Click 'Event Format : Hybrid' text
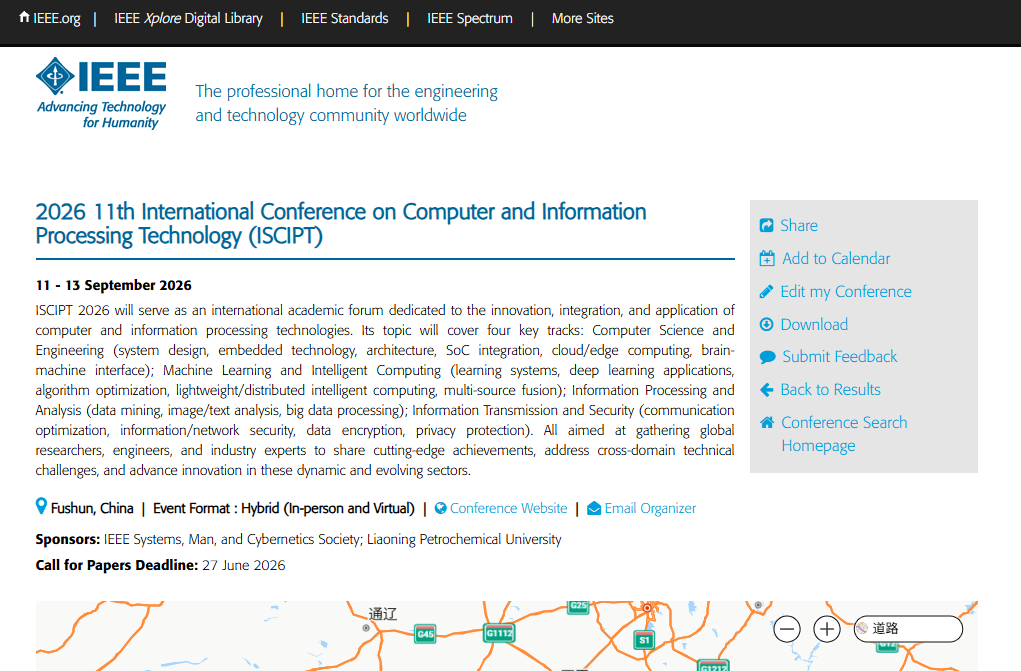The image size is (1021, 671). (x=283, y=508)
